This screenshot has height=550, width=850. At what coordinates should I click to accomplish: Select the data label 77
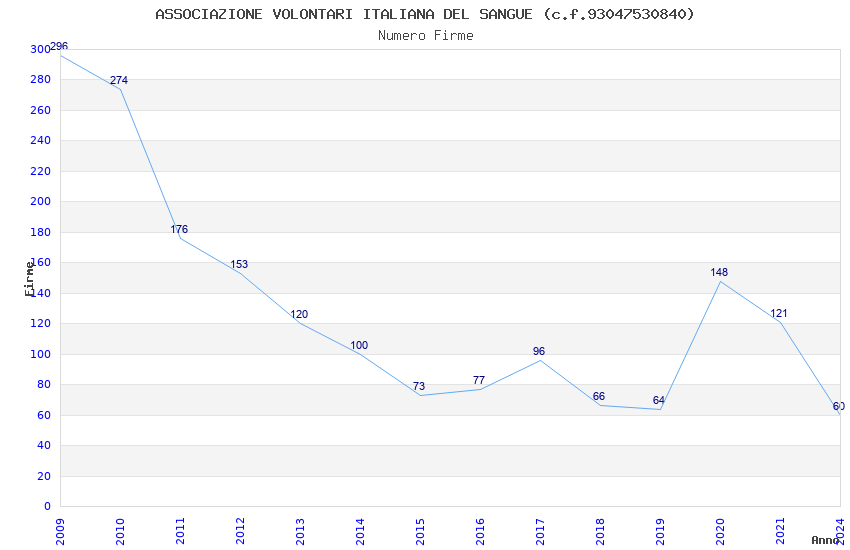coord(479,380)
